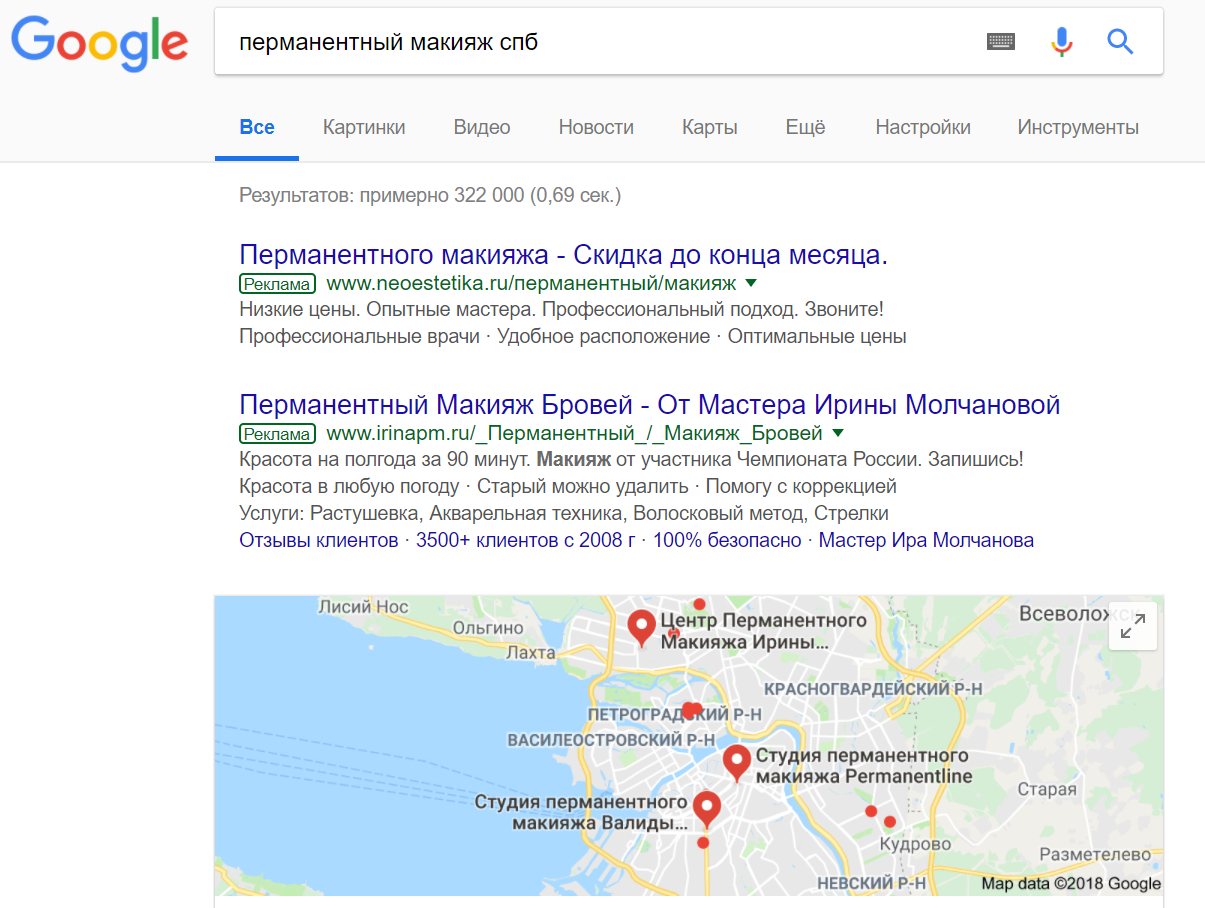Screen dimensions: 1205x908
Task: Click the КРАСНОГВАРДЕЙСКИЙ Р-Н map label
Action: 873,689
